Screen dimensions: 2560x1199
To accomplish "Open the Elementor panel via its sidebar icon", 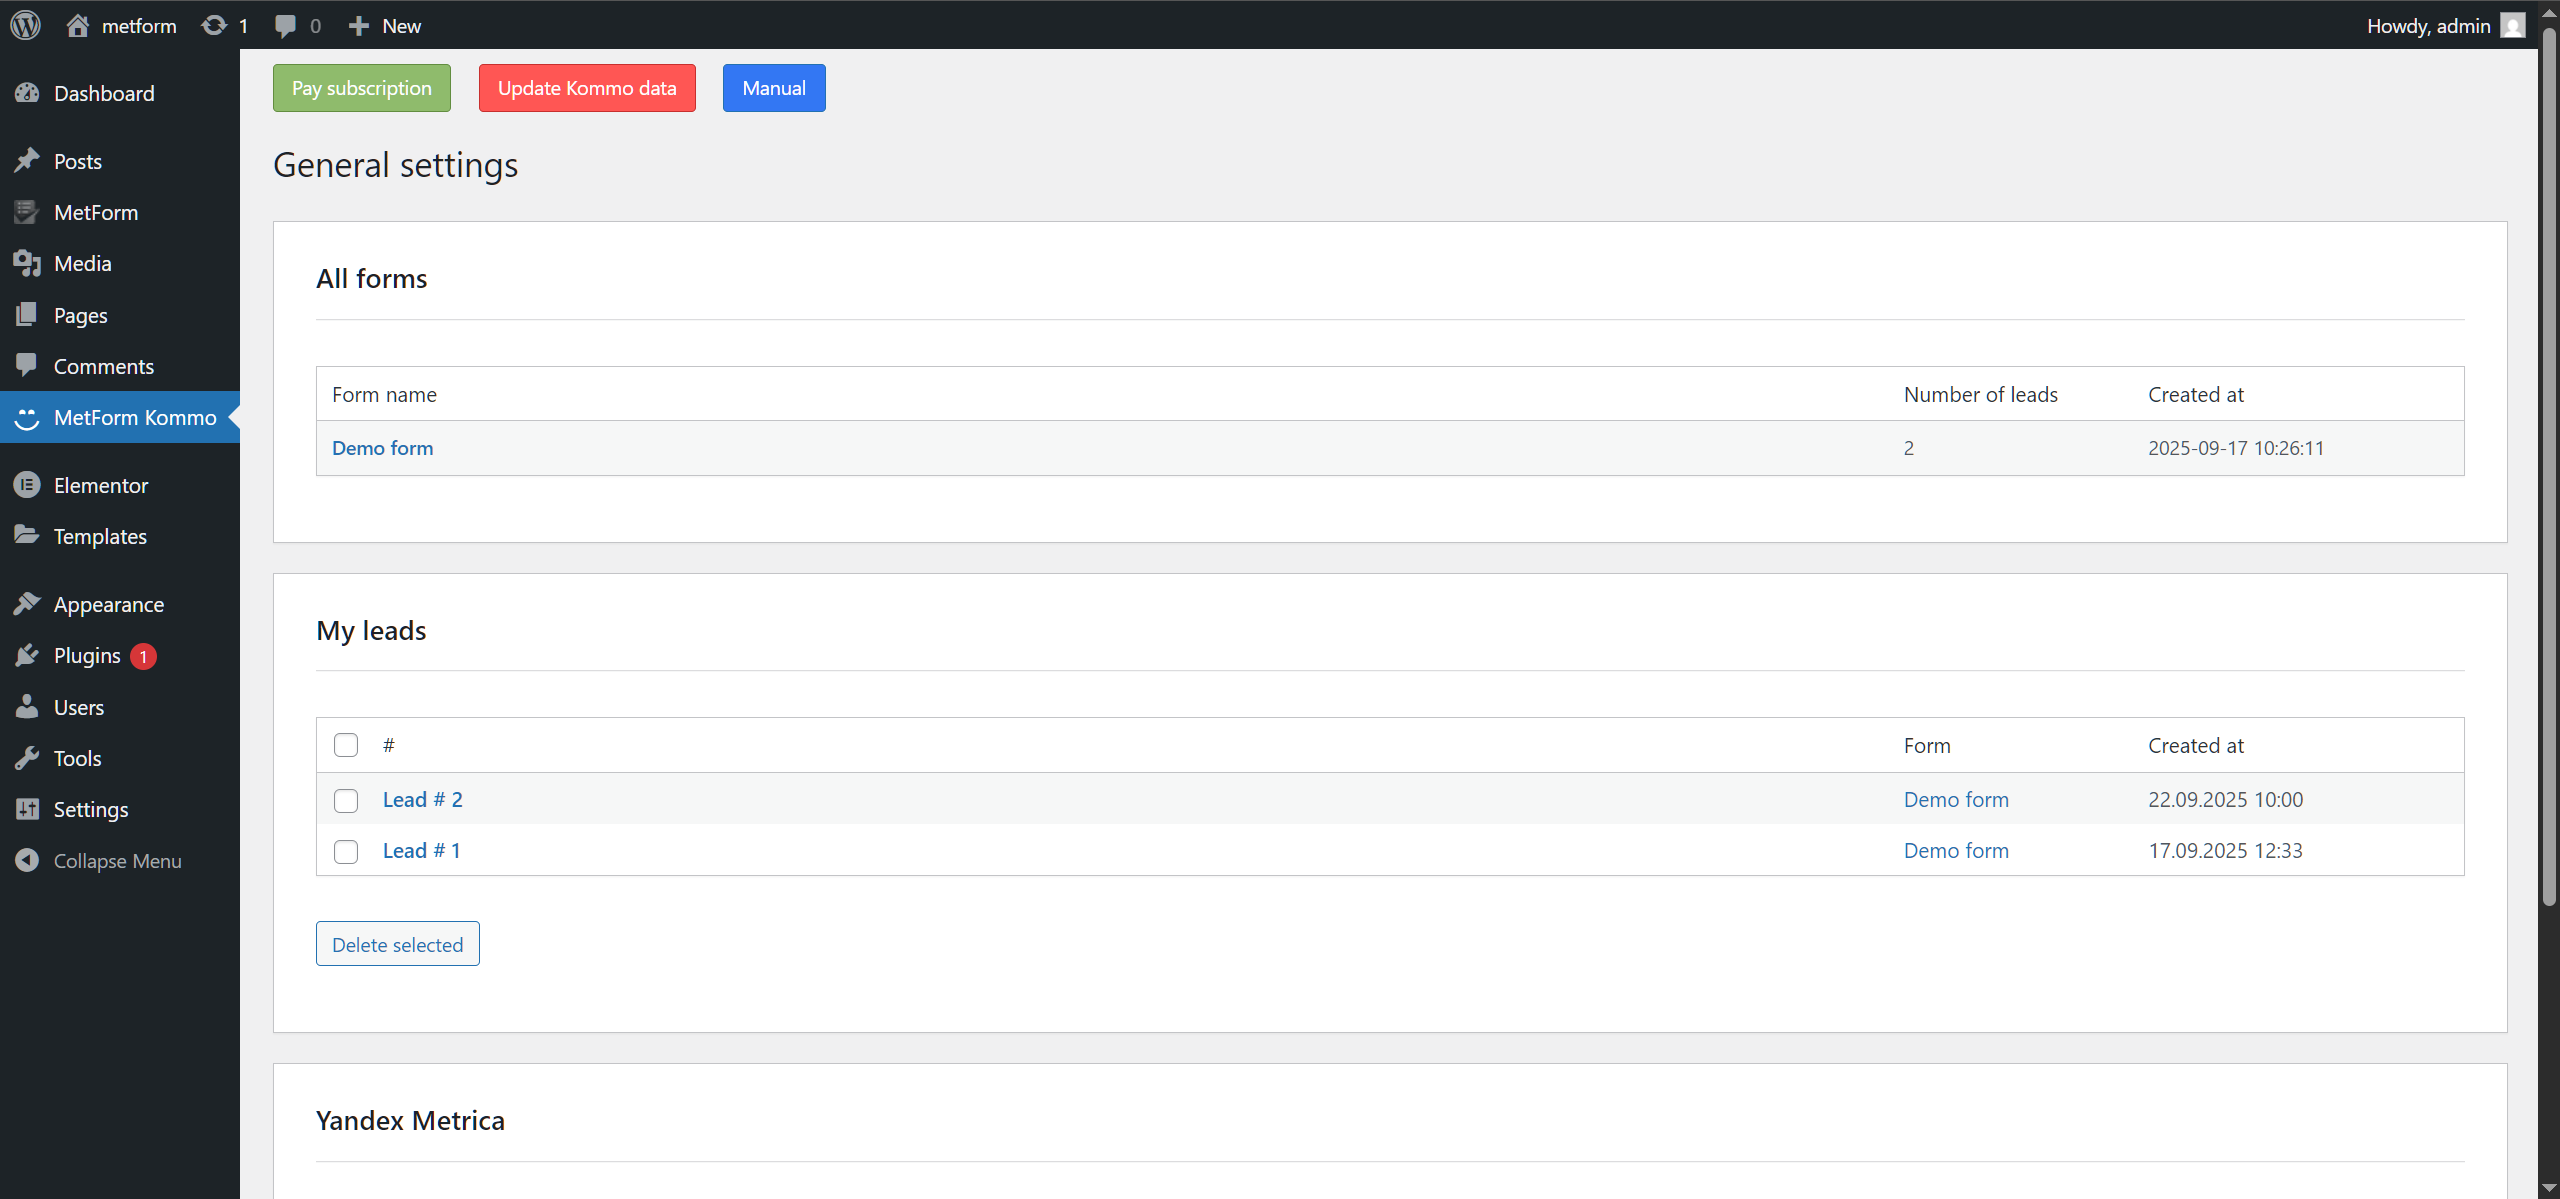I will coord(27,485).
